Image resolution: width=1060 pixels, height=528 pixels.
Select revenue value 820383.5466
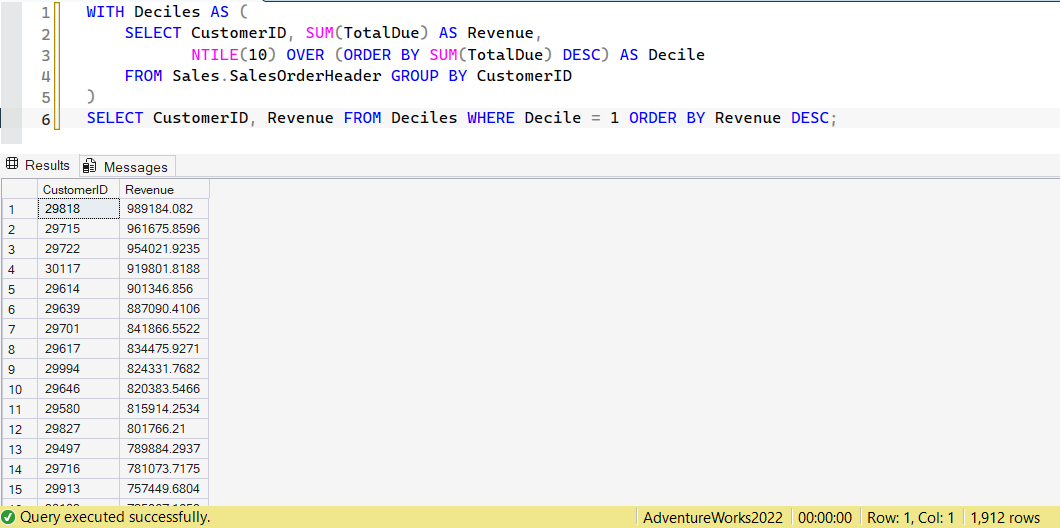(x=164, y=389)
